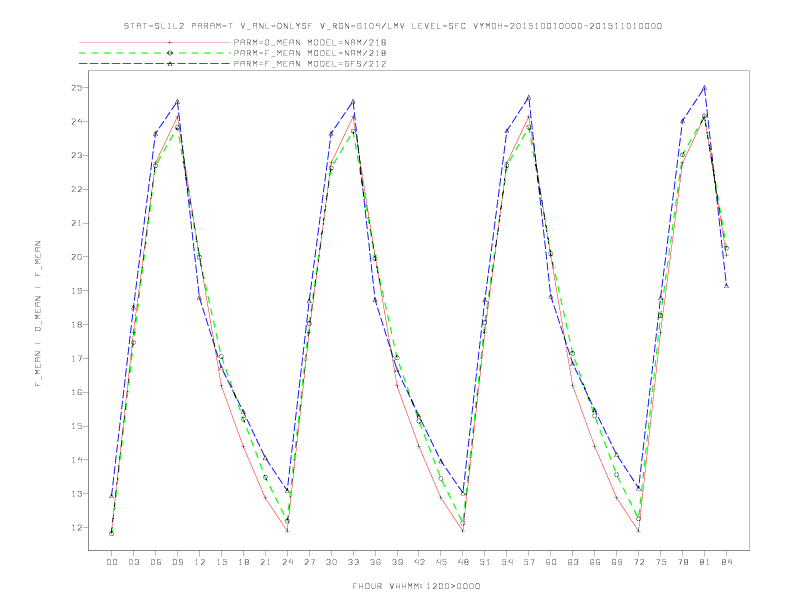Click x-axis forecast hour label 12
Viewport: 792px width, 612px height.
200,562
